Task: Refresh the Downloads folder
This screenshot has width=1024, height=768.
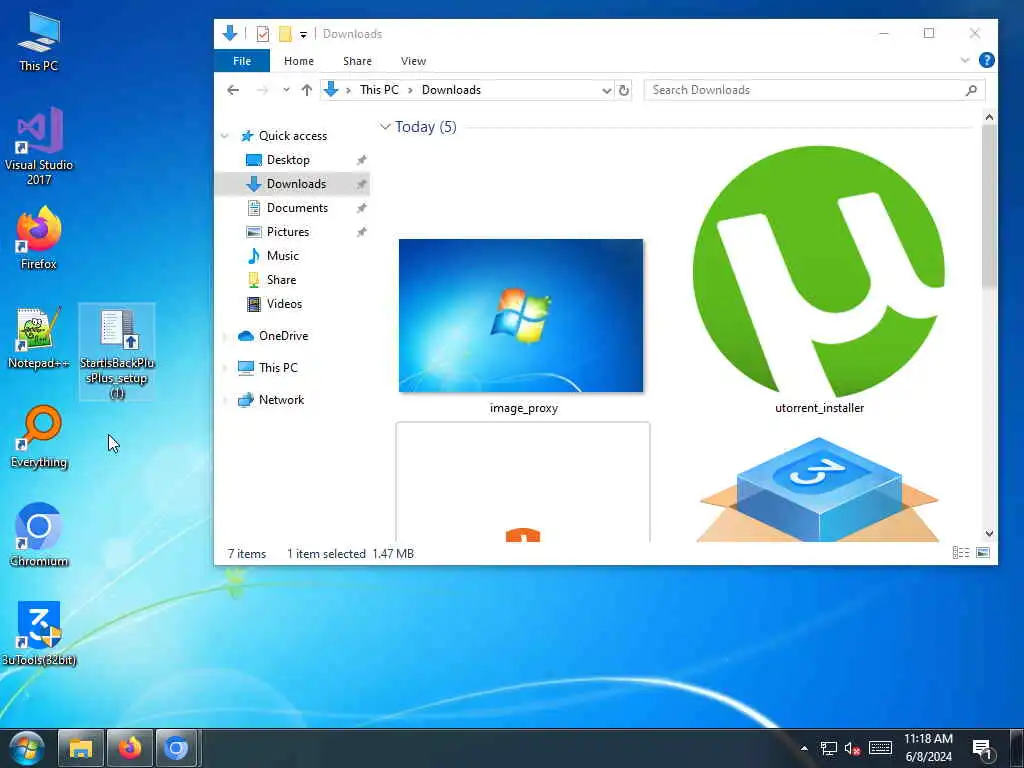Action: click(624, 90)
